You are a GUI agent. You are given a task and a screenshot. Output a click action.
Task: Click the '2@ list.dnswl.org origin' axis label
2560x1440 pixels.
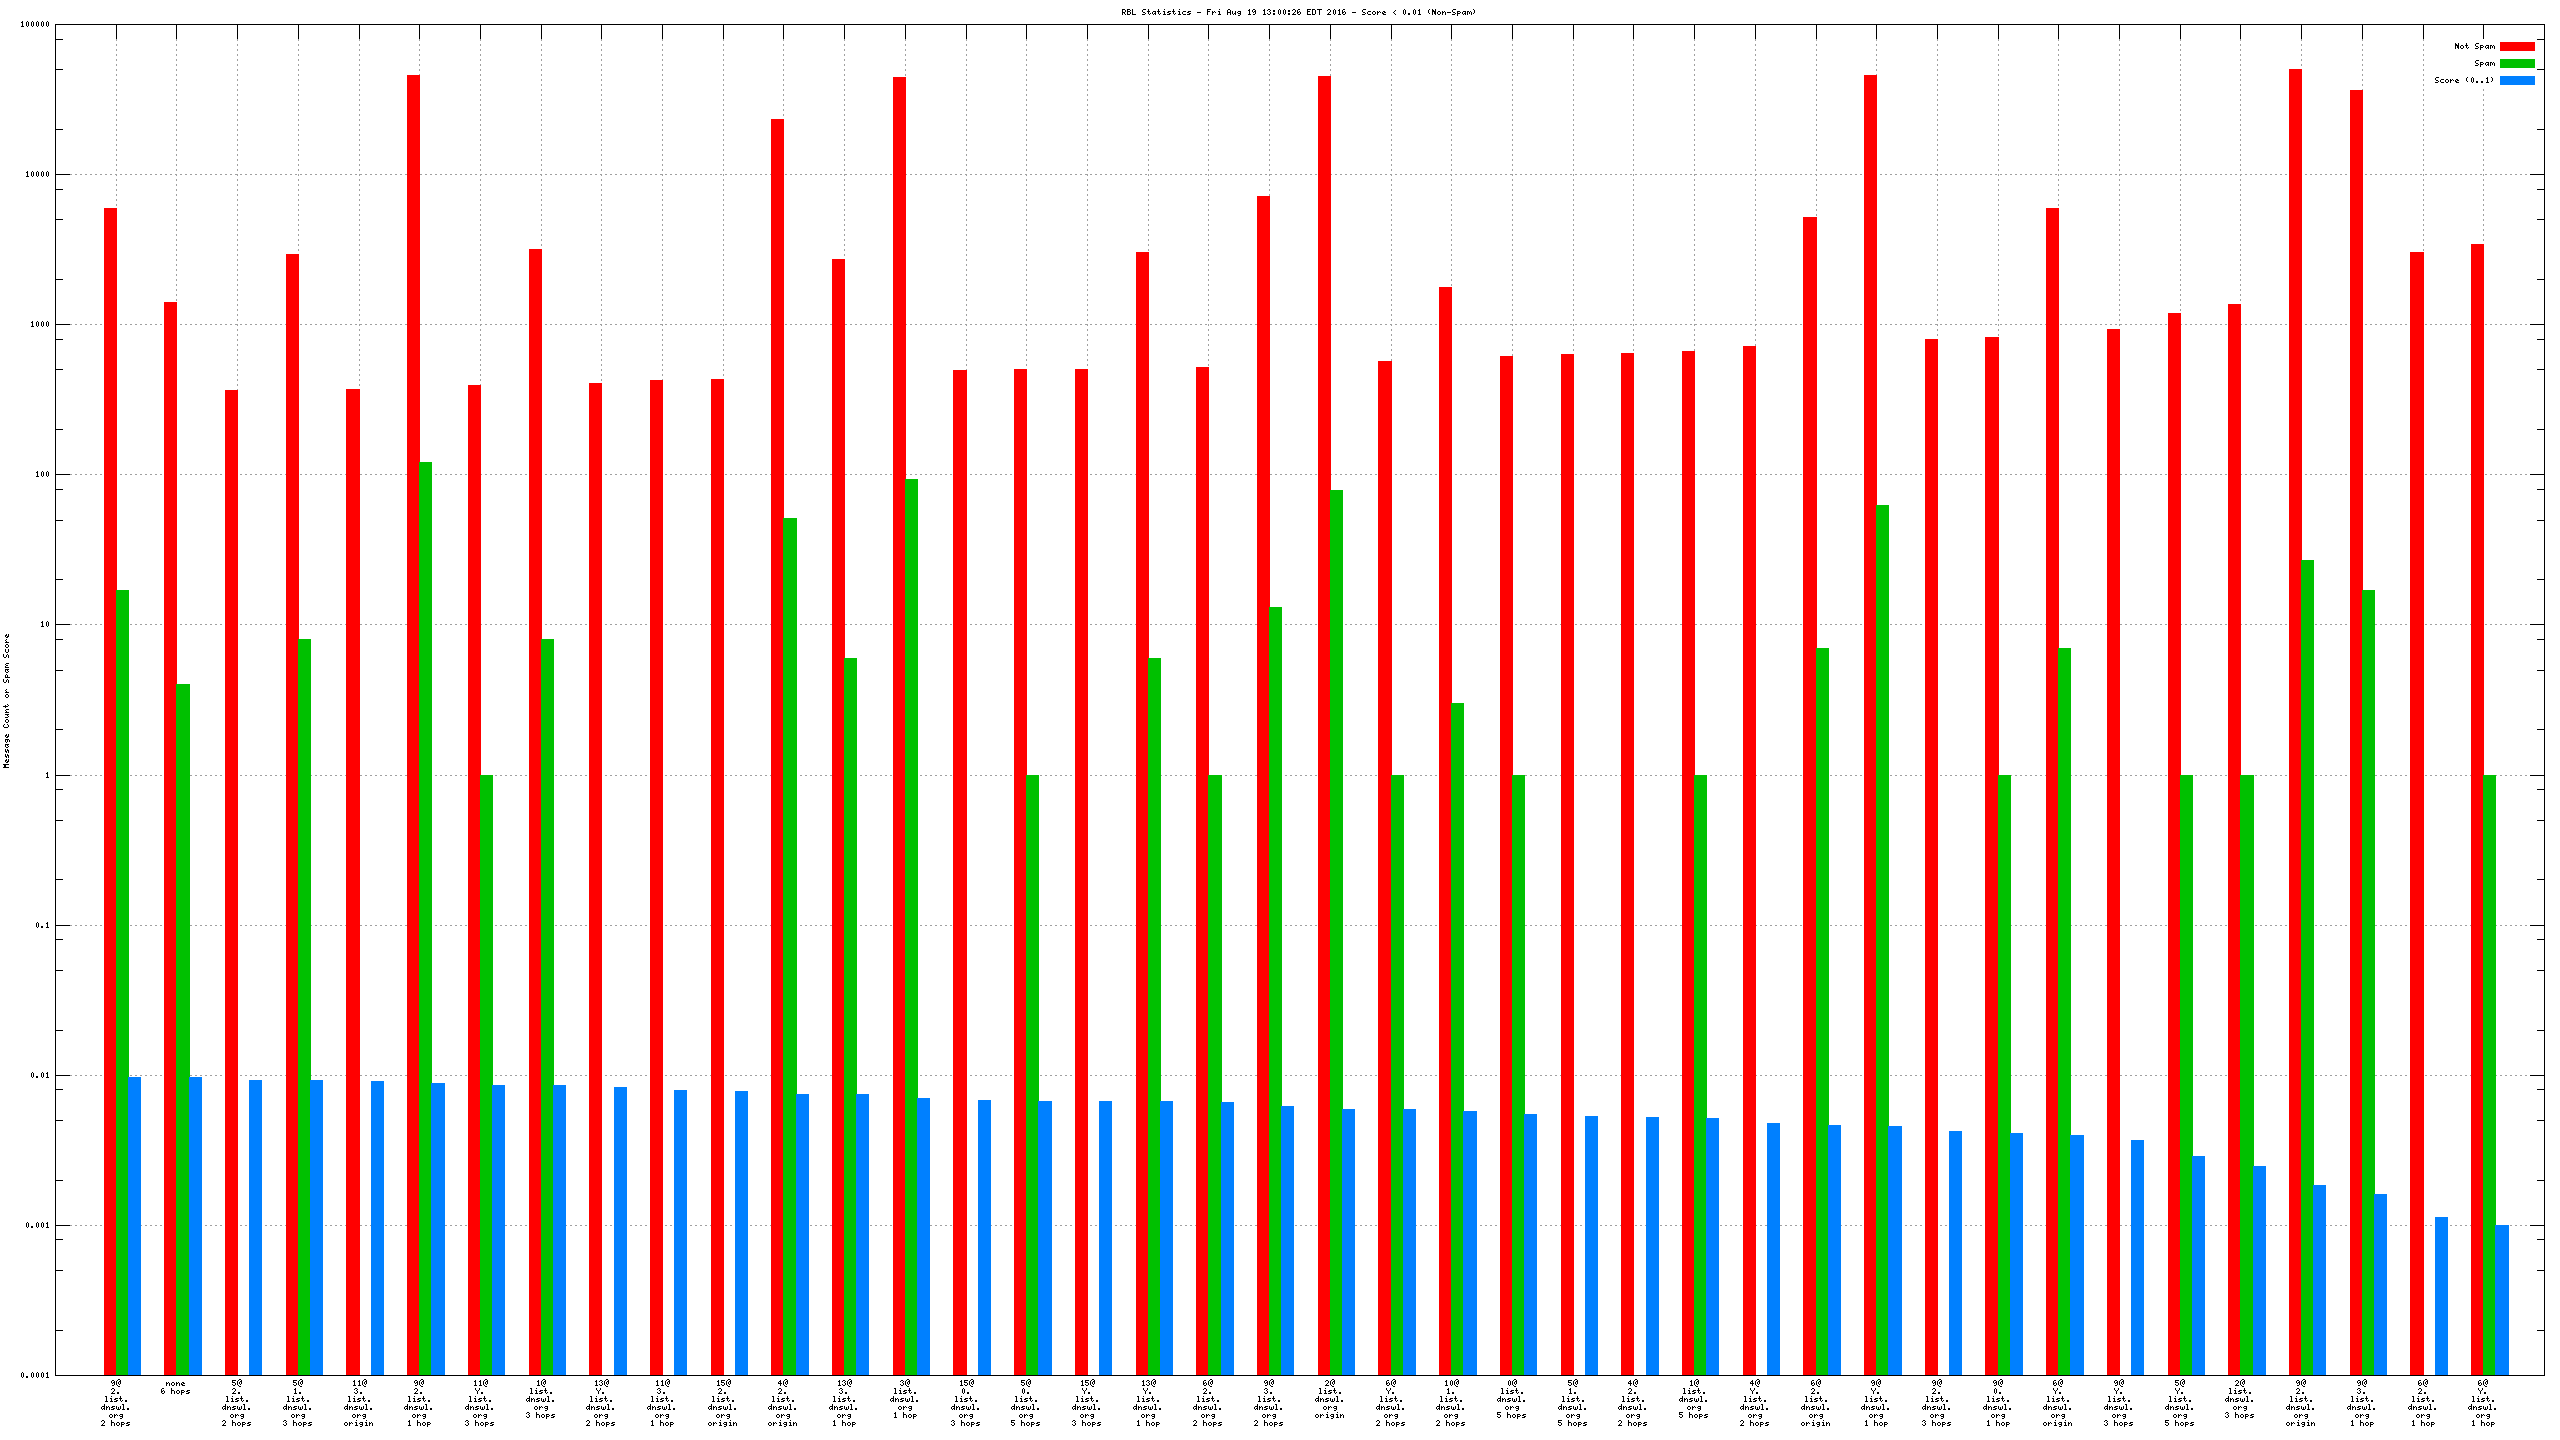click(x=1330, y=1399)
